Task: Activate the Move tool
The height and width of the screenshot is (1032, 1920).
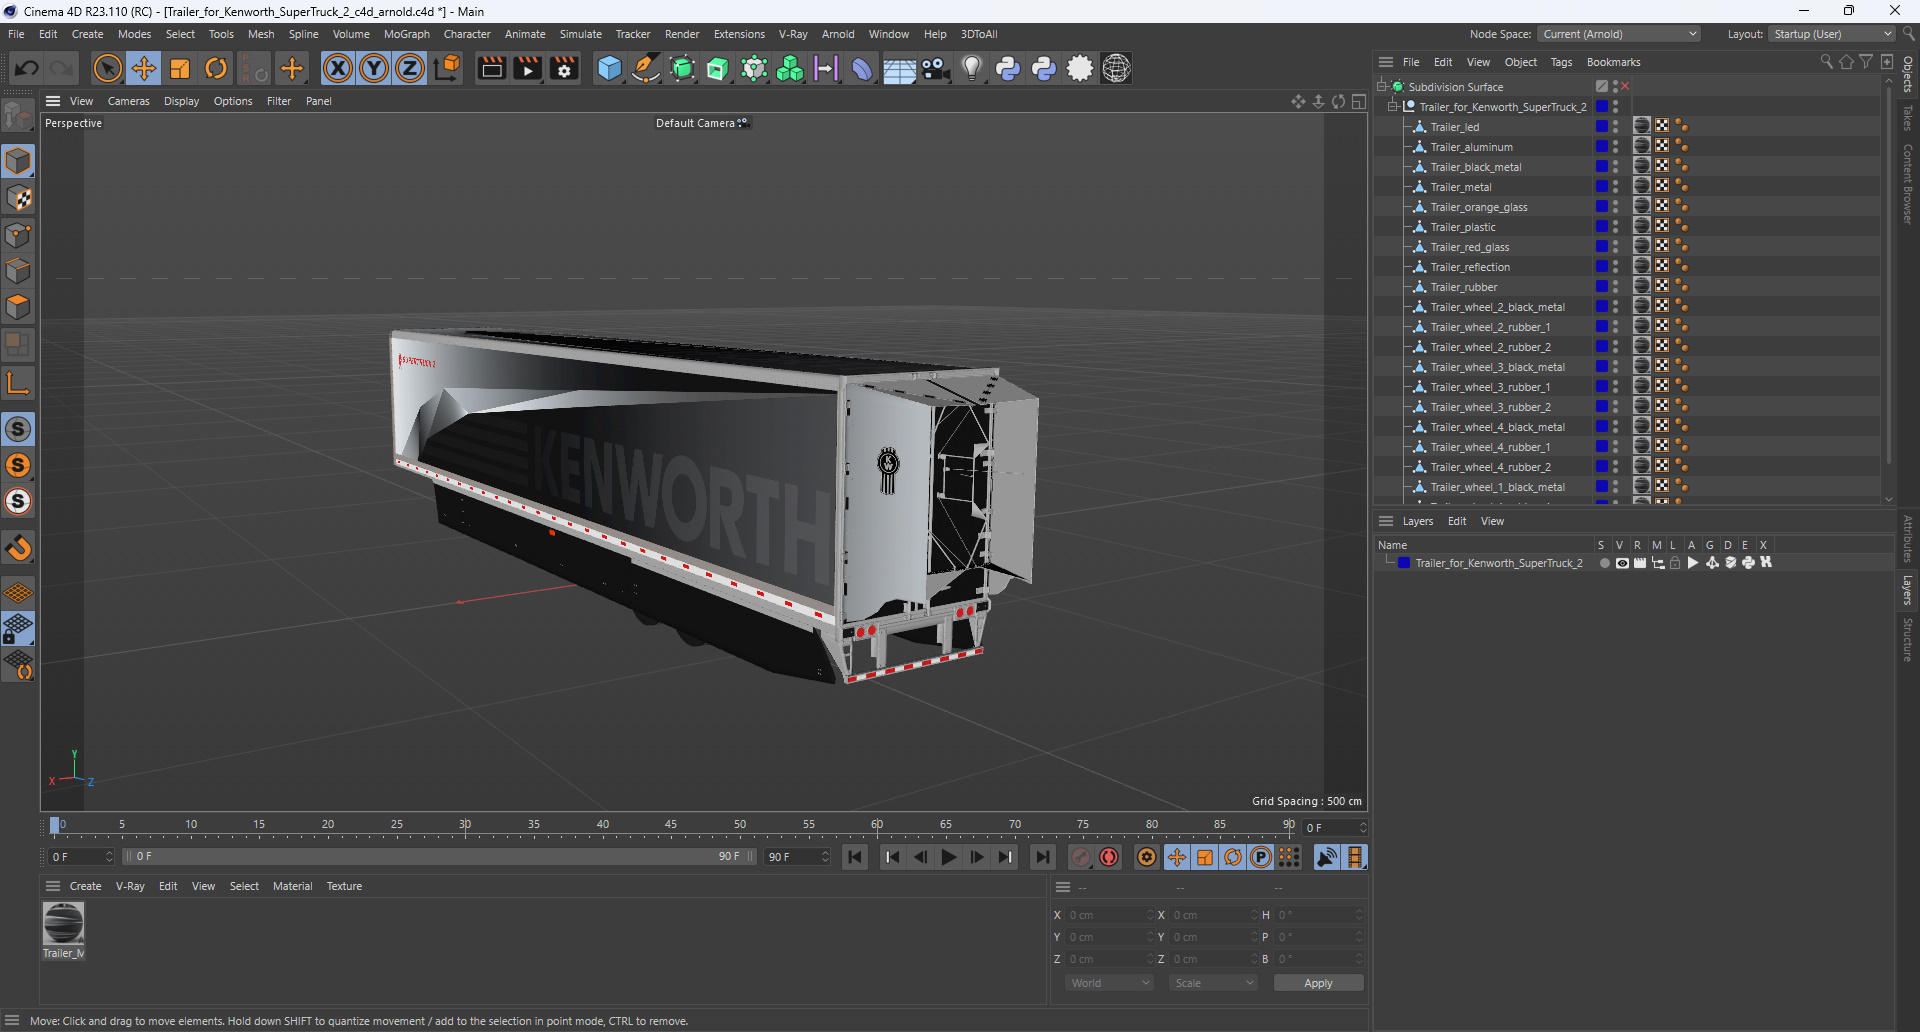Action: [x=144, y=68]
